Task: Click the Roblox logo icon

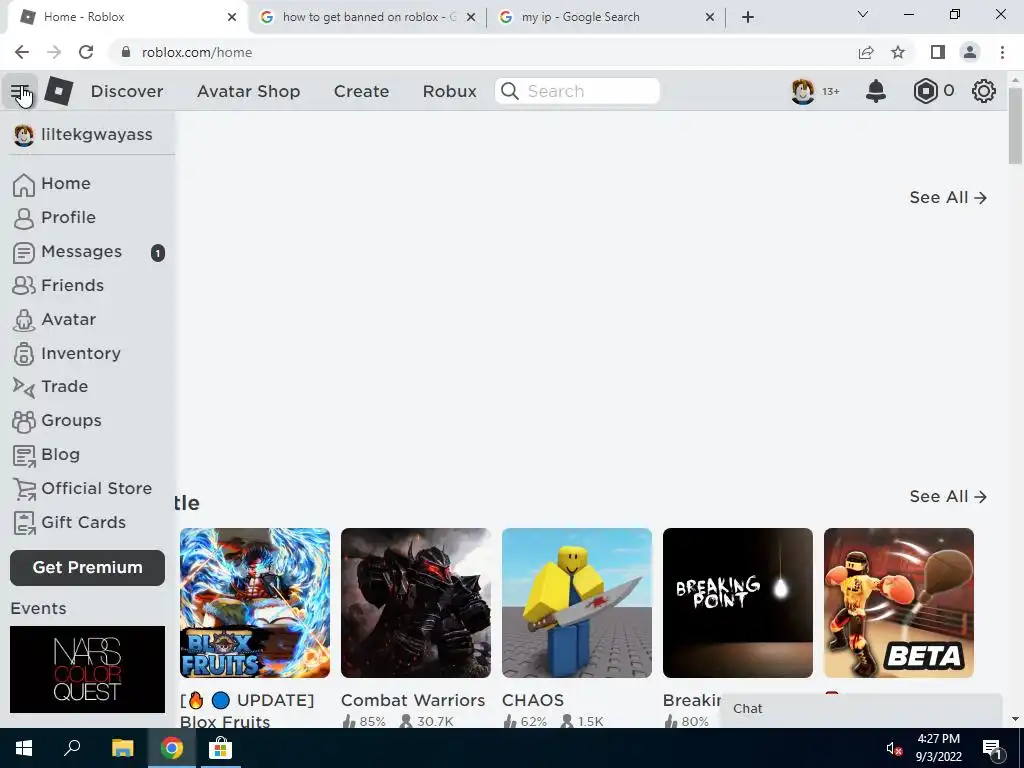Action: coord(58,91)
